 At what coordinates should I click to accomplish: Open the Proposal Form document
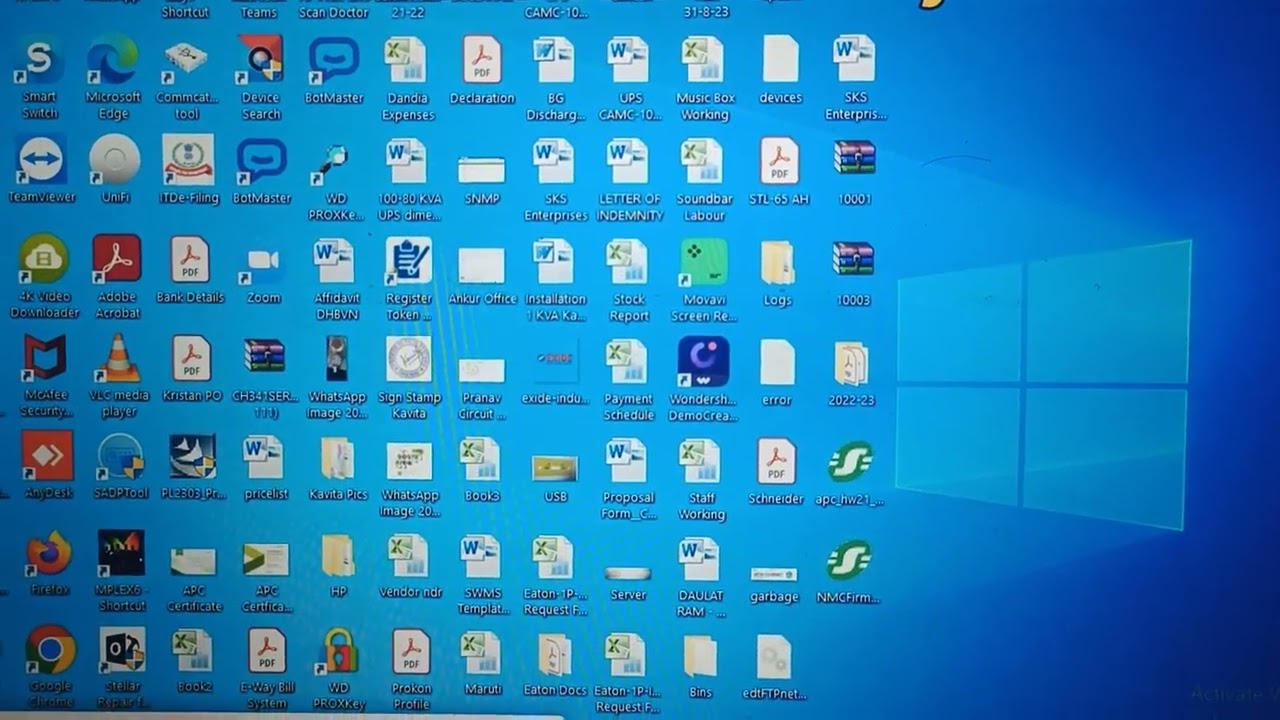[x=628, y=462]
